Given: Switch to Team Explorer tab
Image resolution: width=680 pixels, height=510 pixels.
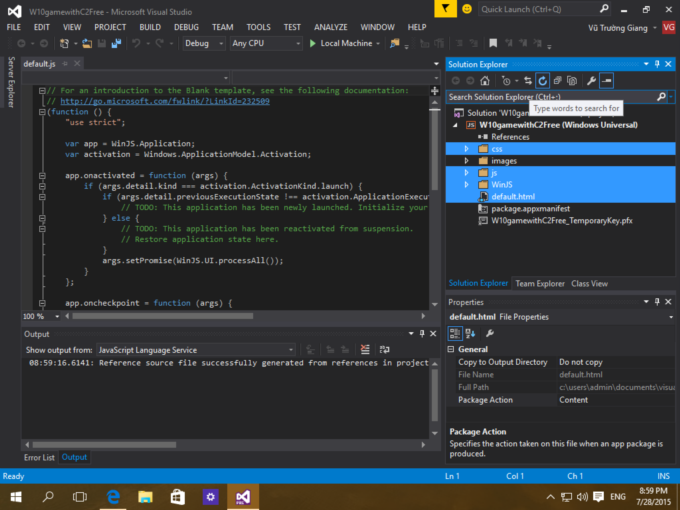Looking at the screenshot, I should click(540, 284).
